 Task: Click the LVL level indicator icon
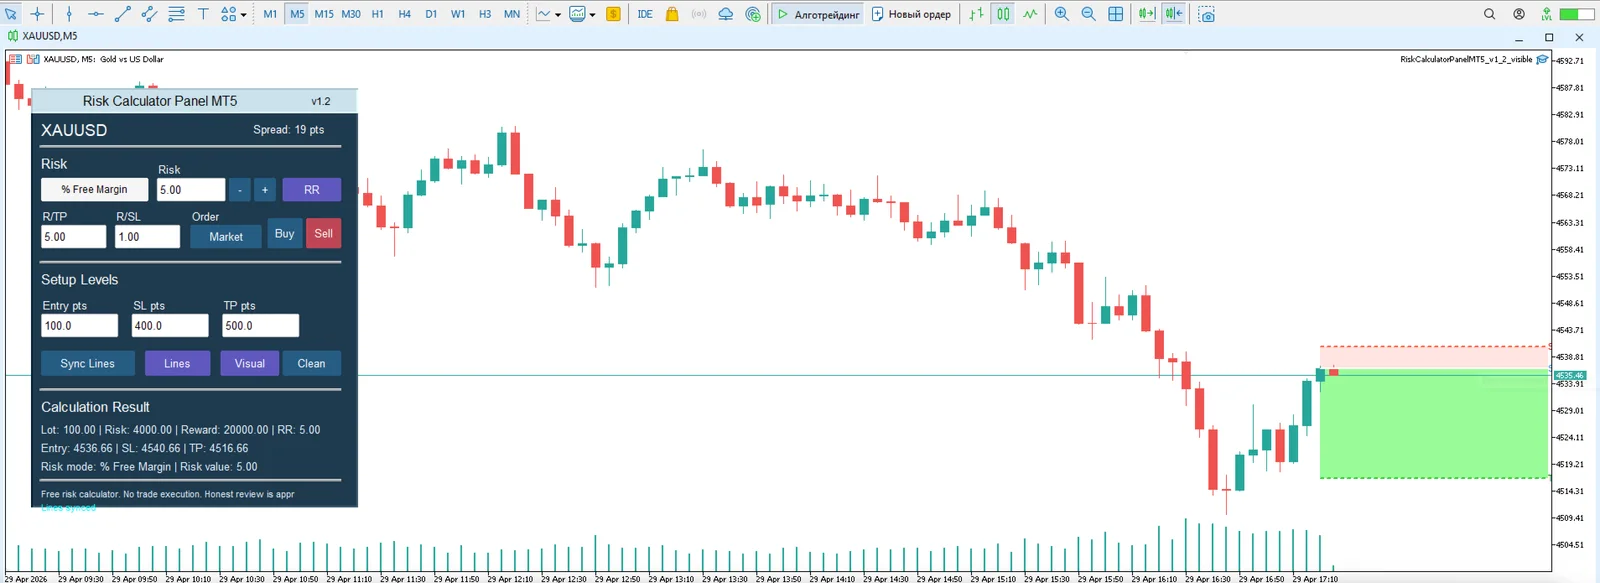tap(1546, 14)
